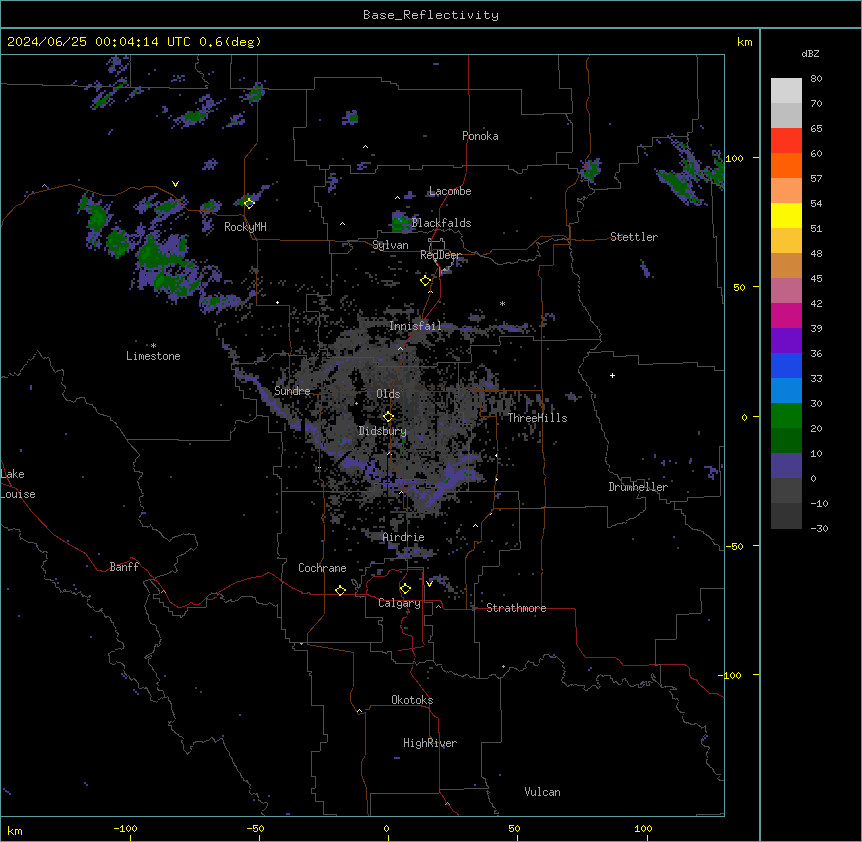This screenshot has height=842, width=862.
Task: Click the HighRiver label
Action: coord(430,743)
